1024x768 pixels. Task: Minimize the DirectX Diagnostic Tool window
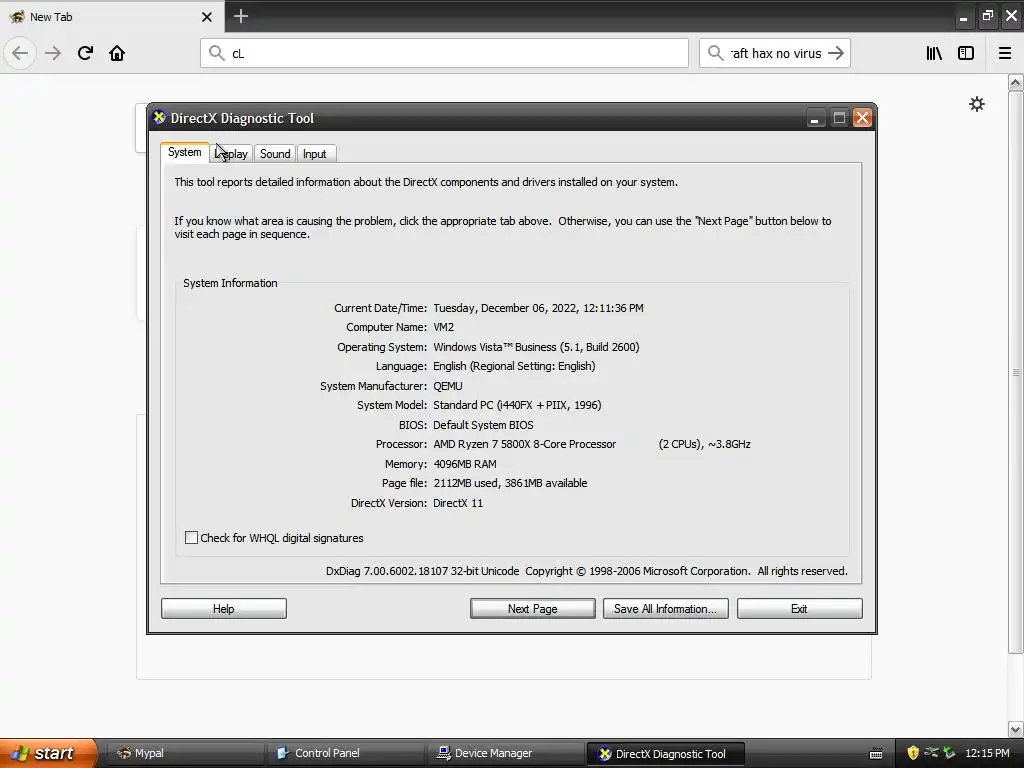(x=815, y=118)
